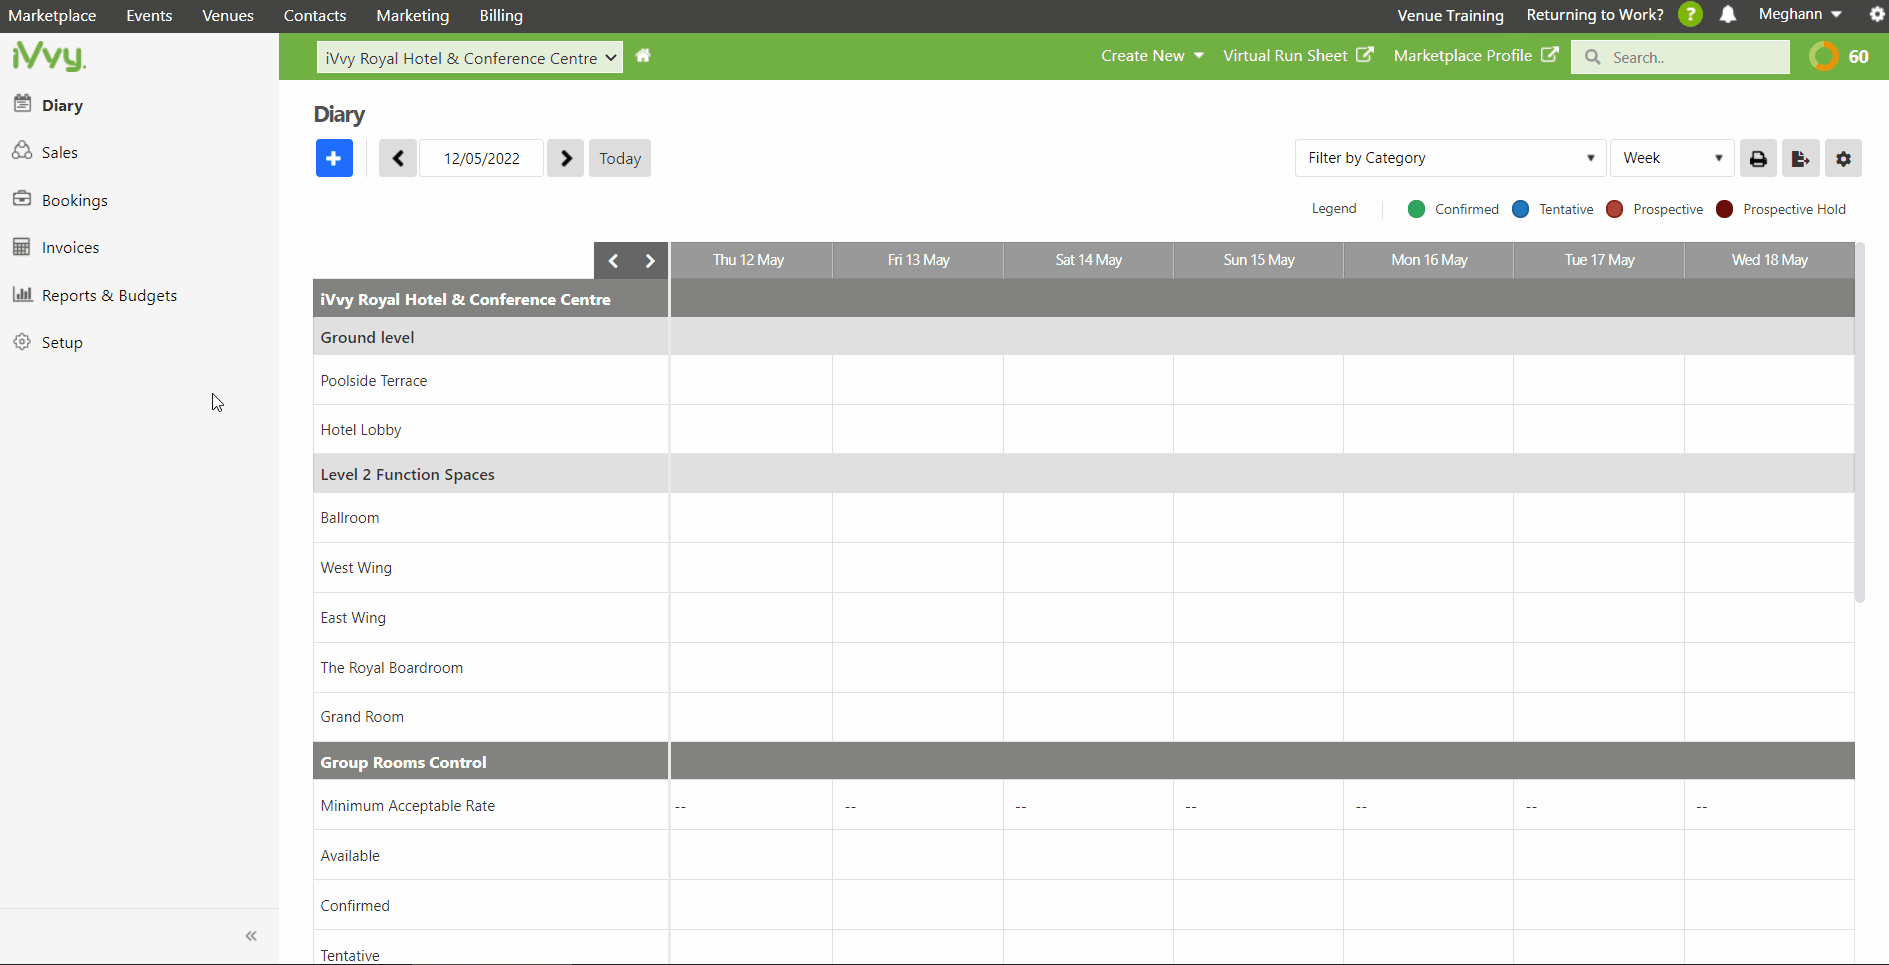
Task: Click the date input field 12/05/2022
Action: coord(482,158)
